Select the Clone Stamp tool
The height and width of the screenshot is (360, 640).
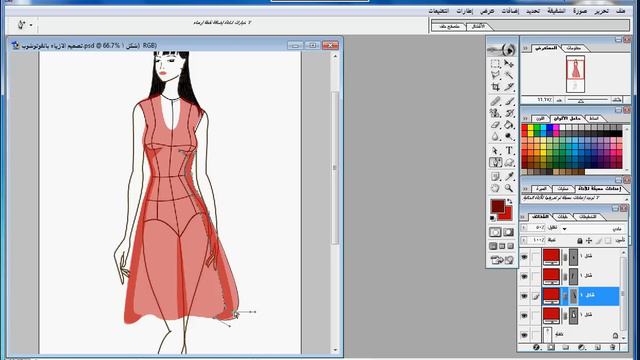point(495,113)
